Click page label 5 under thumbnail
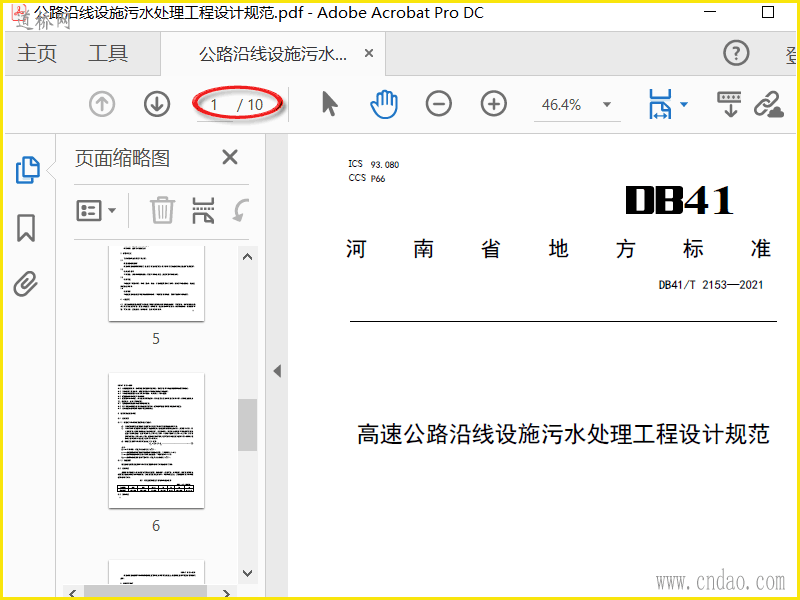Screen dimensions: 800x600 (156, 339)
